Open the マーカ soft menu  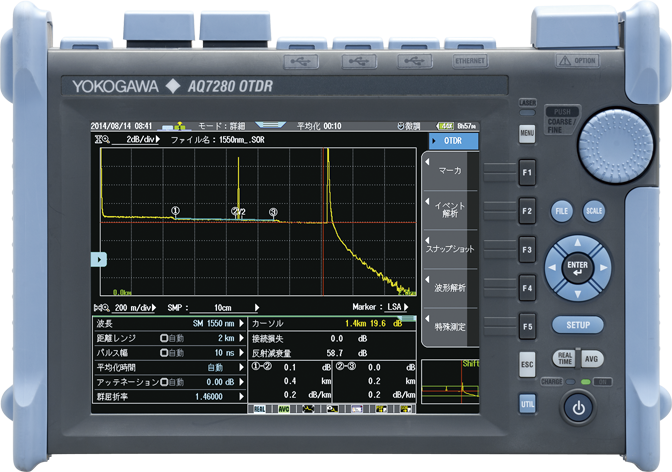pyautogui.click(x=450, y=171)
